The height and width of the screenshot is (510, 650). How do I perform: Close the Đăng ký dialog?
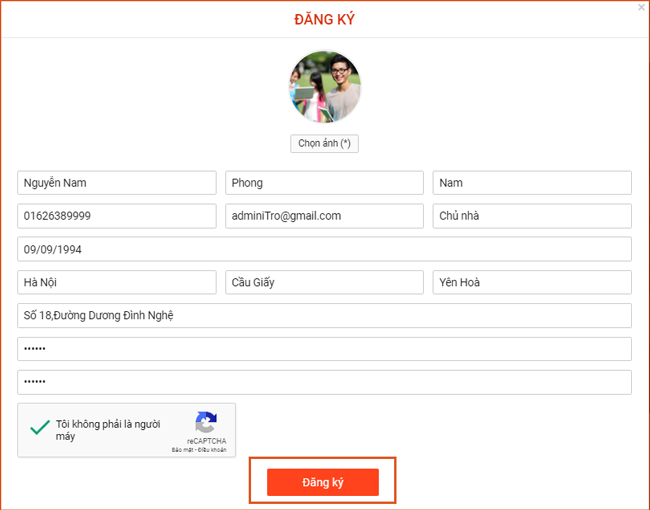tap(641, 8)
